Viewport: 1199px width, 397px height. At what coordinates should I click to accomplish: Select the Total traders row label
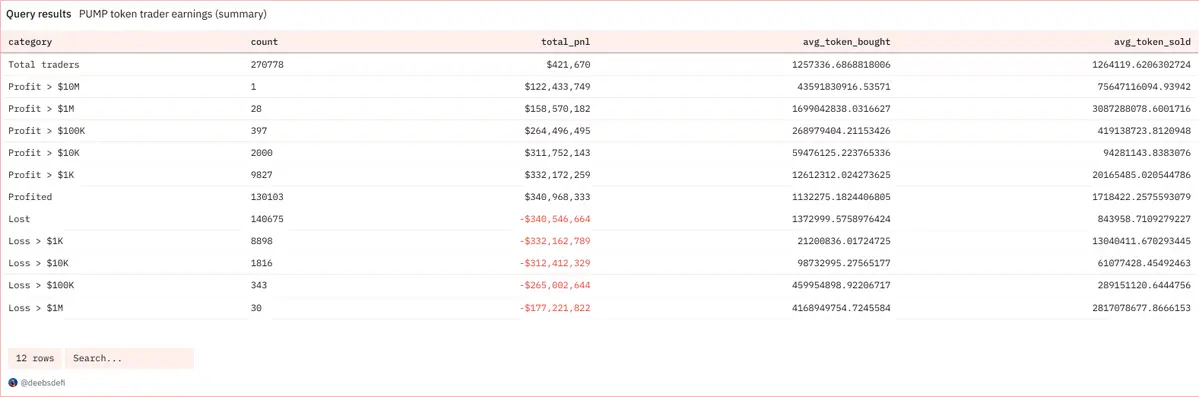coord(44,65)
